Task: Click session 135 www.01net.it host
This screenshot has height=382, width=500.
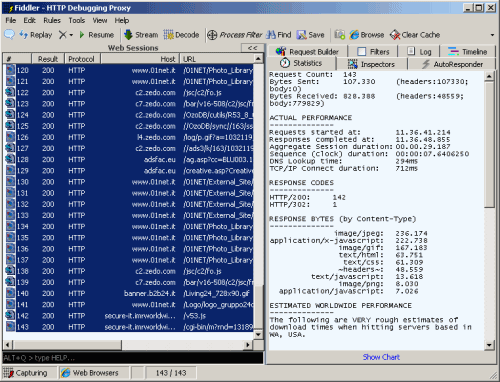Action: tap(153, 238)
